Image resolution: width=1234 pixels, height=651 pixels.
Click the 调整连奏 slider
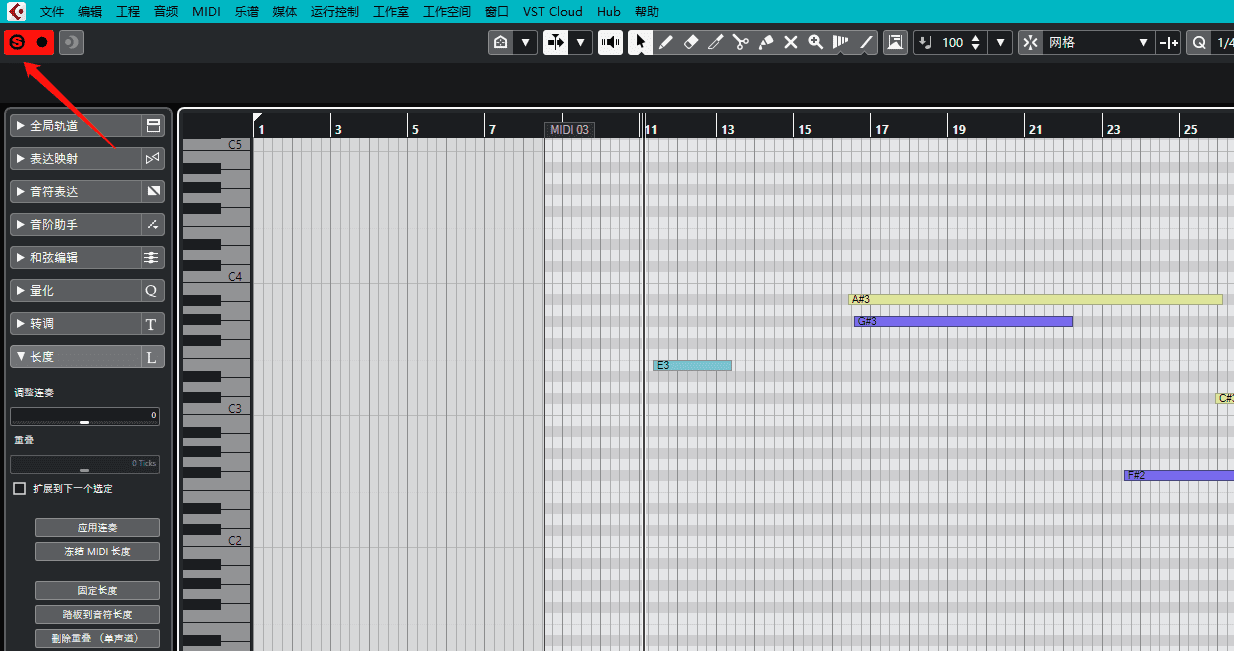(x=85, y=418)
